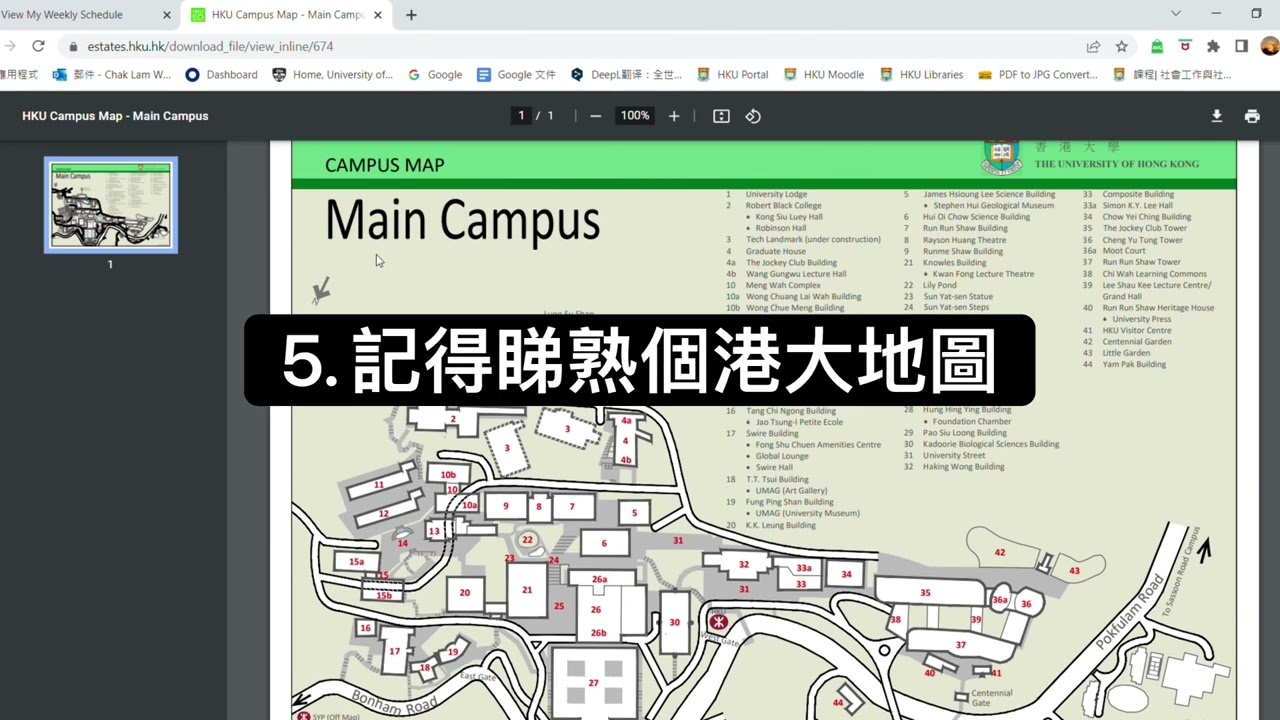Open the DeepL翻译 bookmark

tap(626, 75)
